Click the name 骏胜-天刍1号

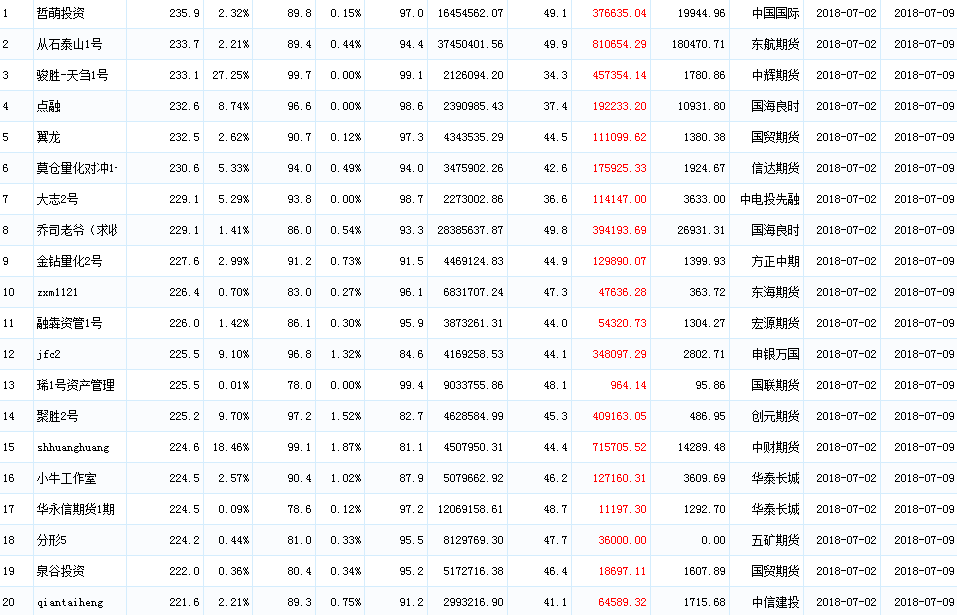pos(72,75)
